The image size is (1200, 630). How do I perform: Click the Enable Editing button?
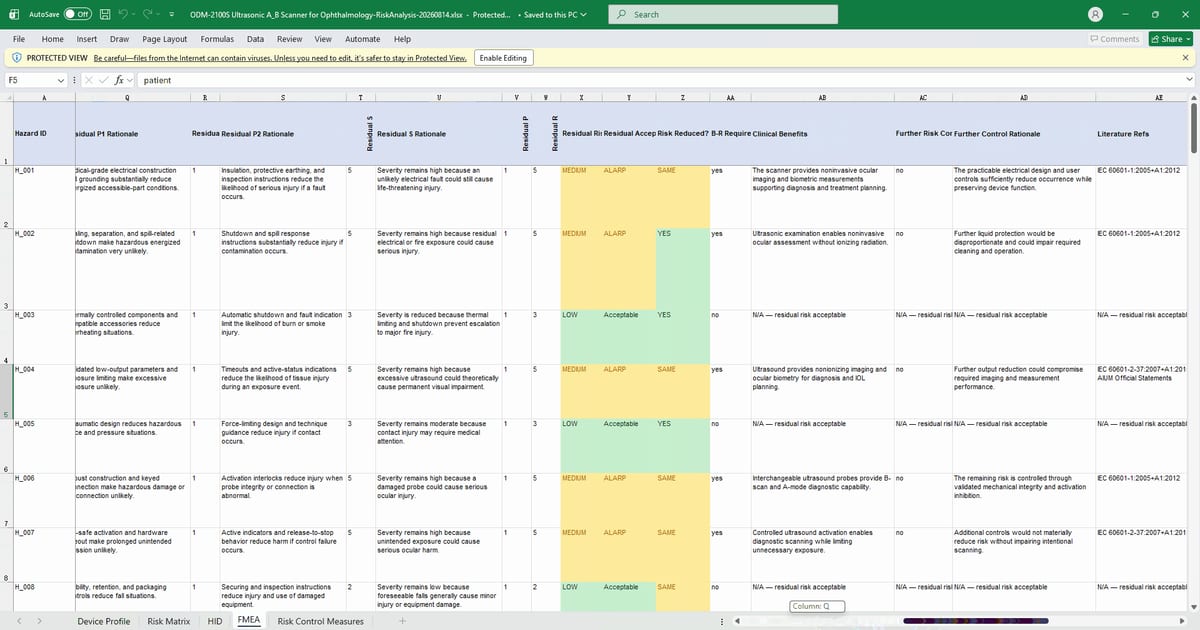[503, 58]
